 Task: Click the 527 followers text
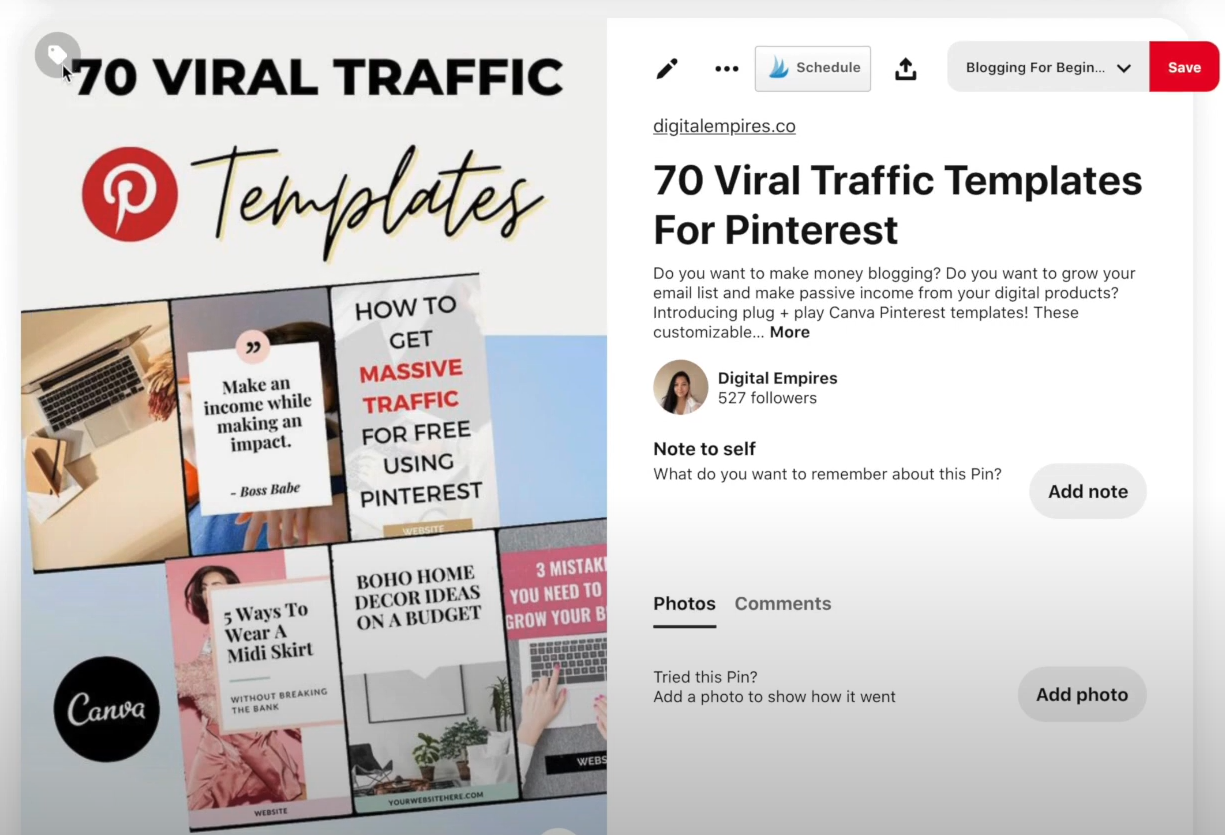coord(767,398)
